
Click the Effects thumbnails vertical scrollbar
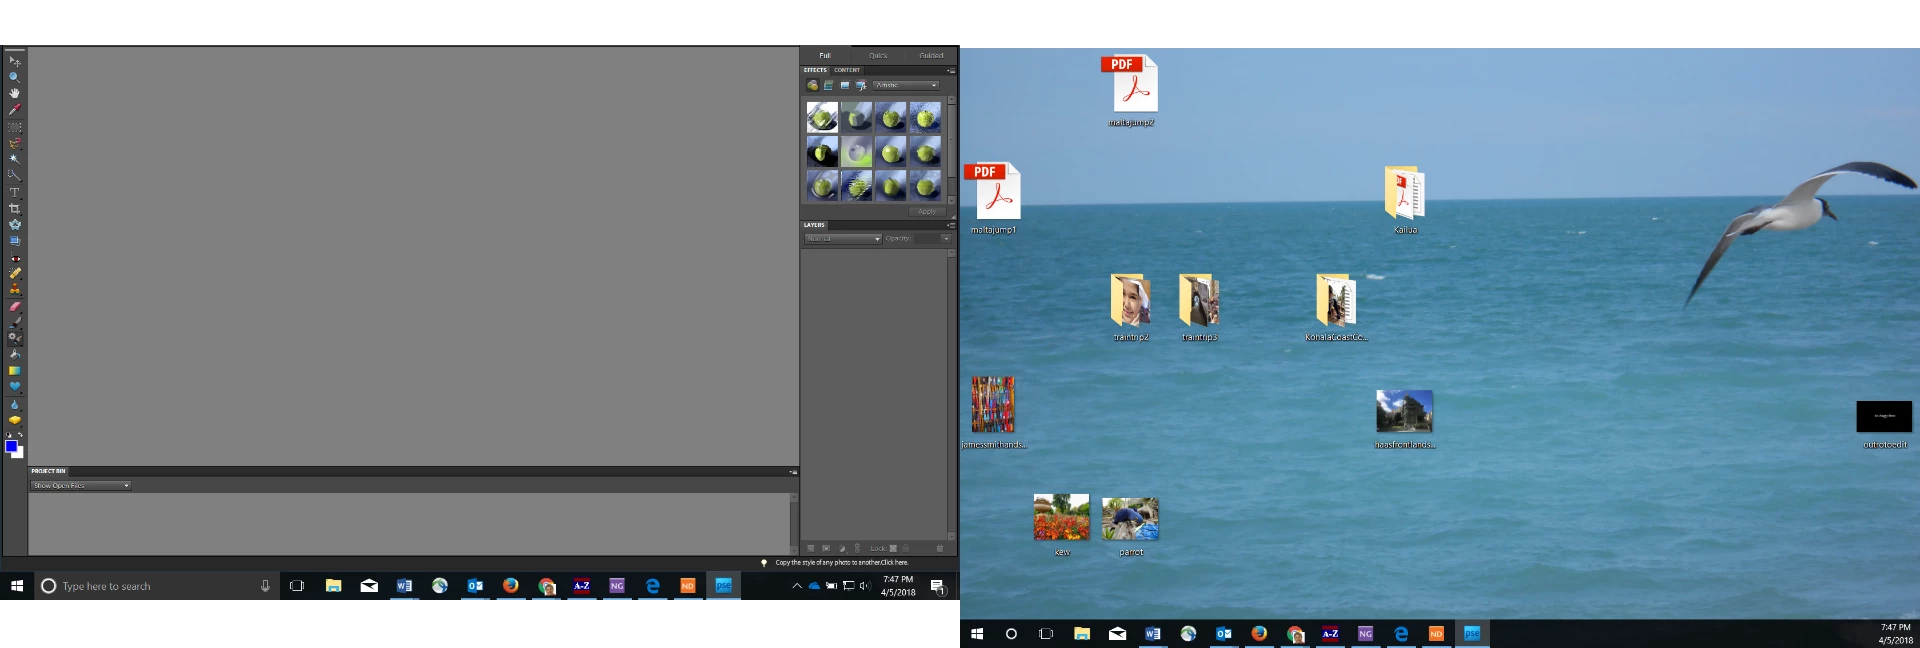coord(951,150)
